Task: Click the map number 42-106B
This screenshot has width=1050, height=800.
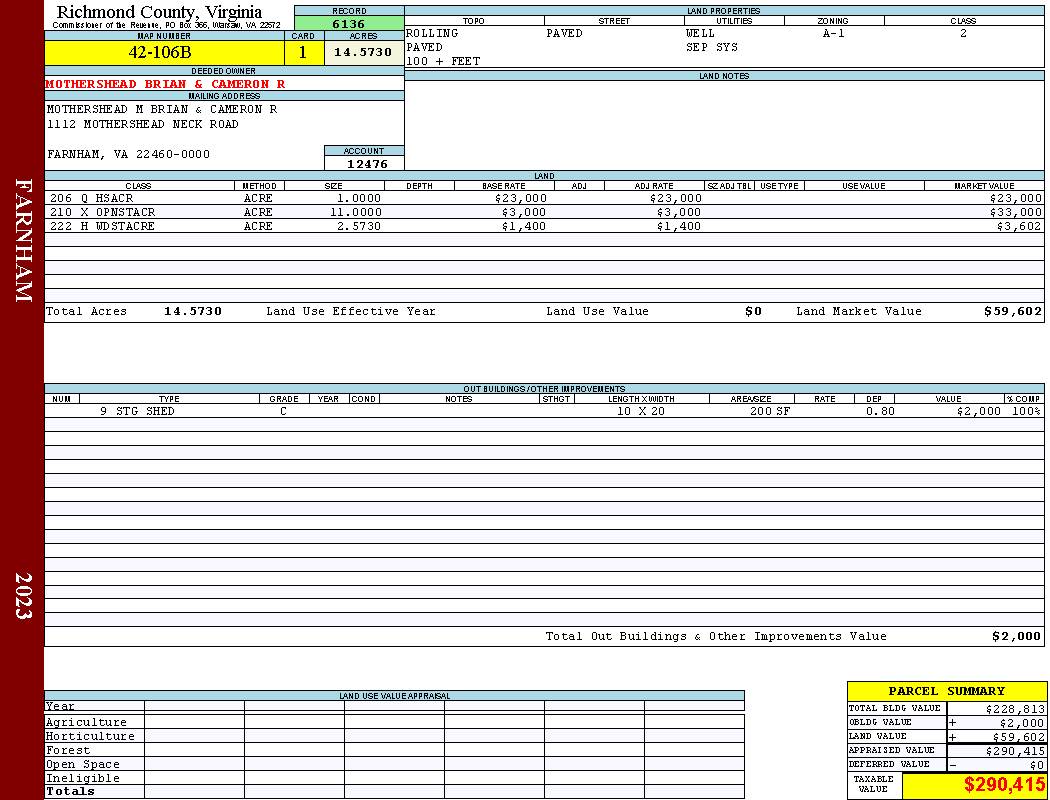Action: click(x=159, y=53)
